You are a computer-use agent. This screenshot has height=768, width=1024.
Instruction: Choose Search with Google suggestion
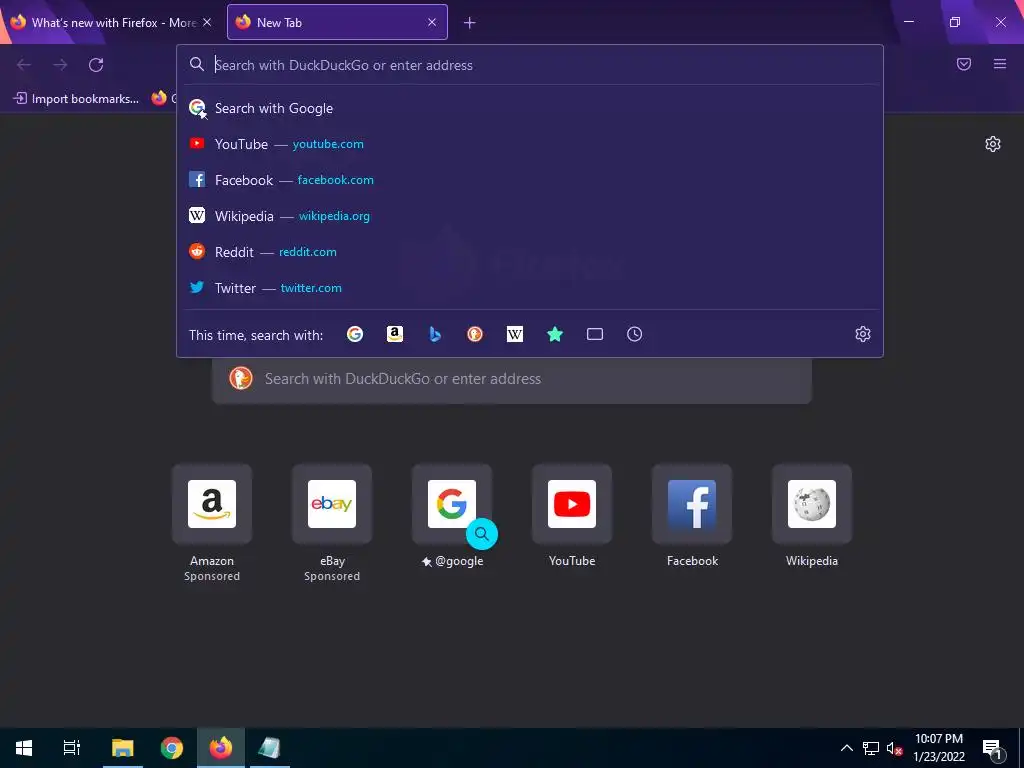point(530,108)
